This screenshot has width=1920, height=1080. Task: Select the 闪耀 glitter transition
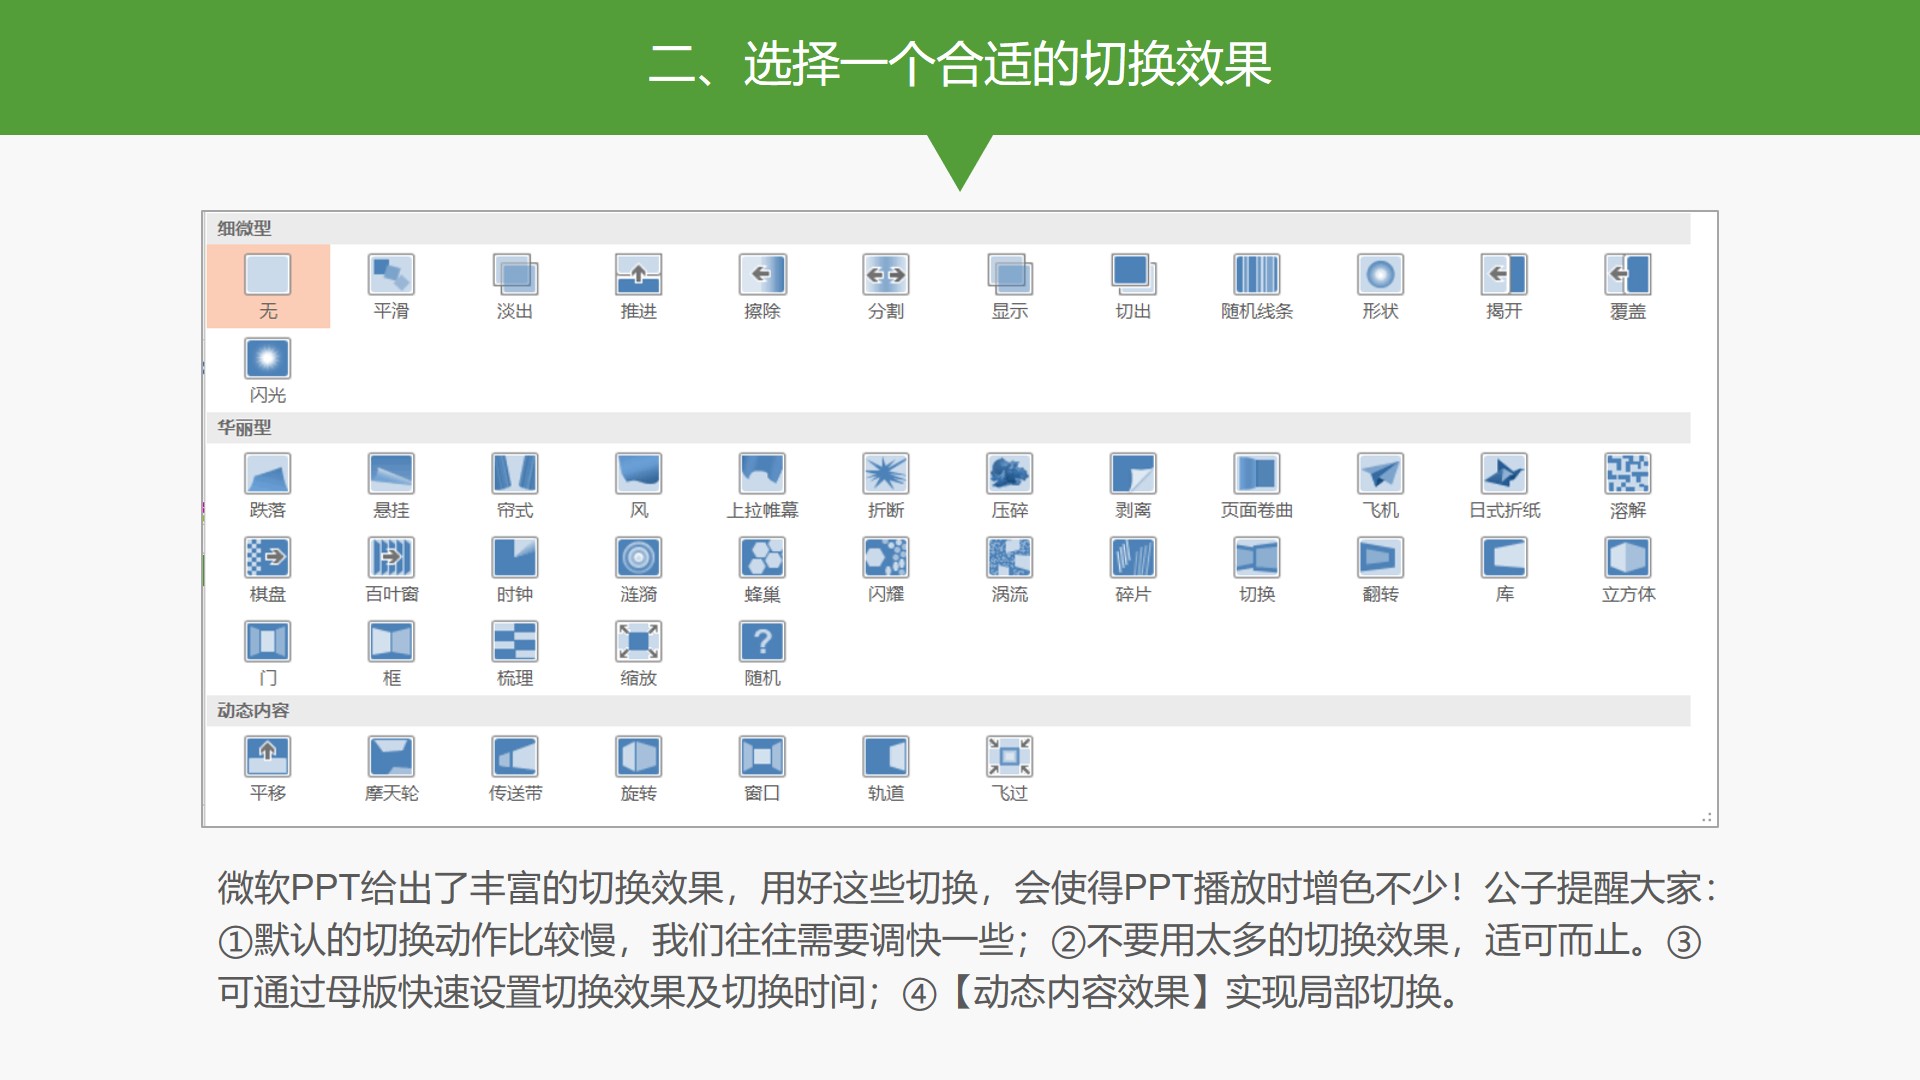(886, 569)
